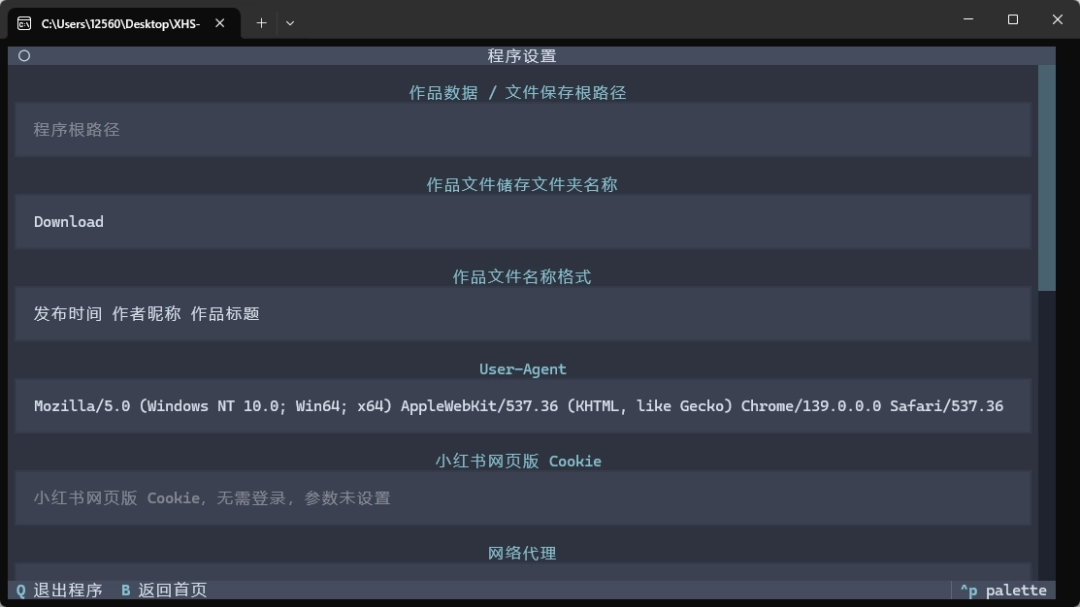Click the 作品文件名称格式 field
Viewport: 1080px width, 607px height.
tap(520, 314)
